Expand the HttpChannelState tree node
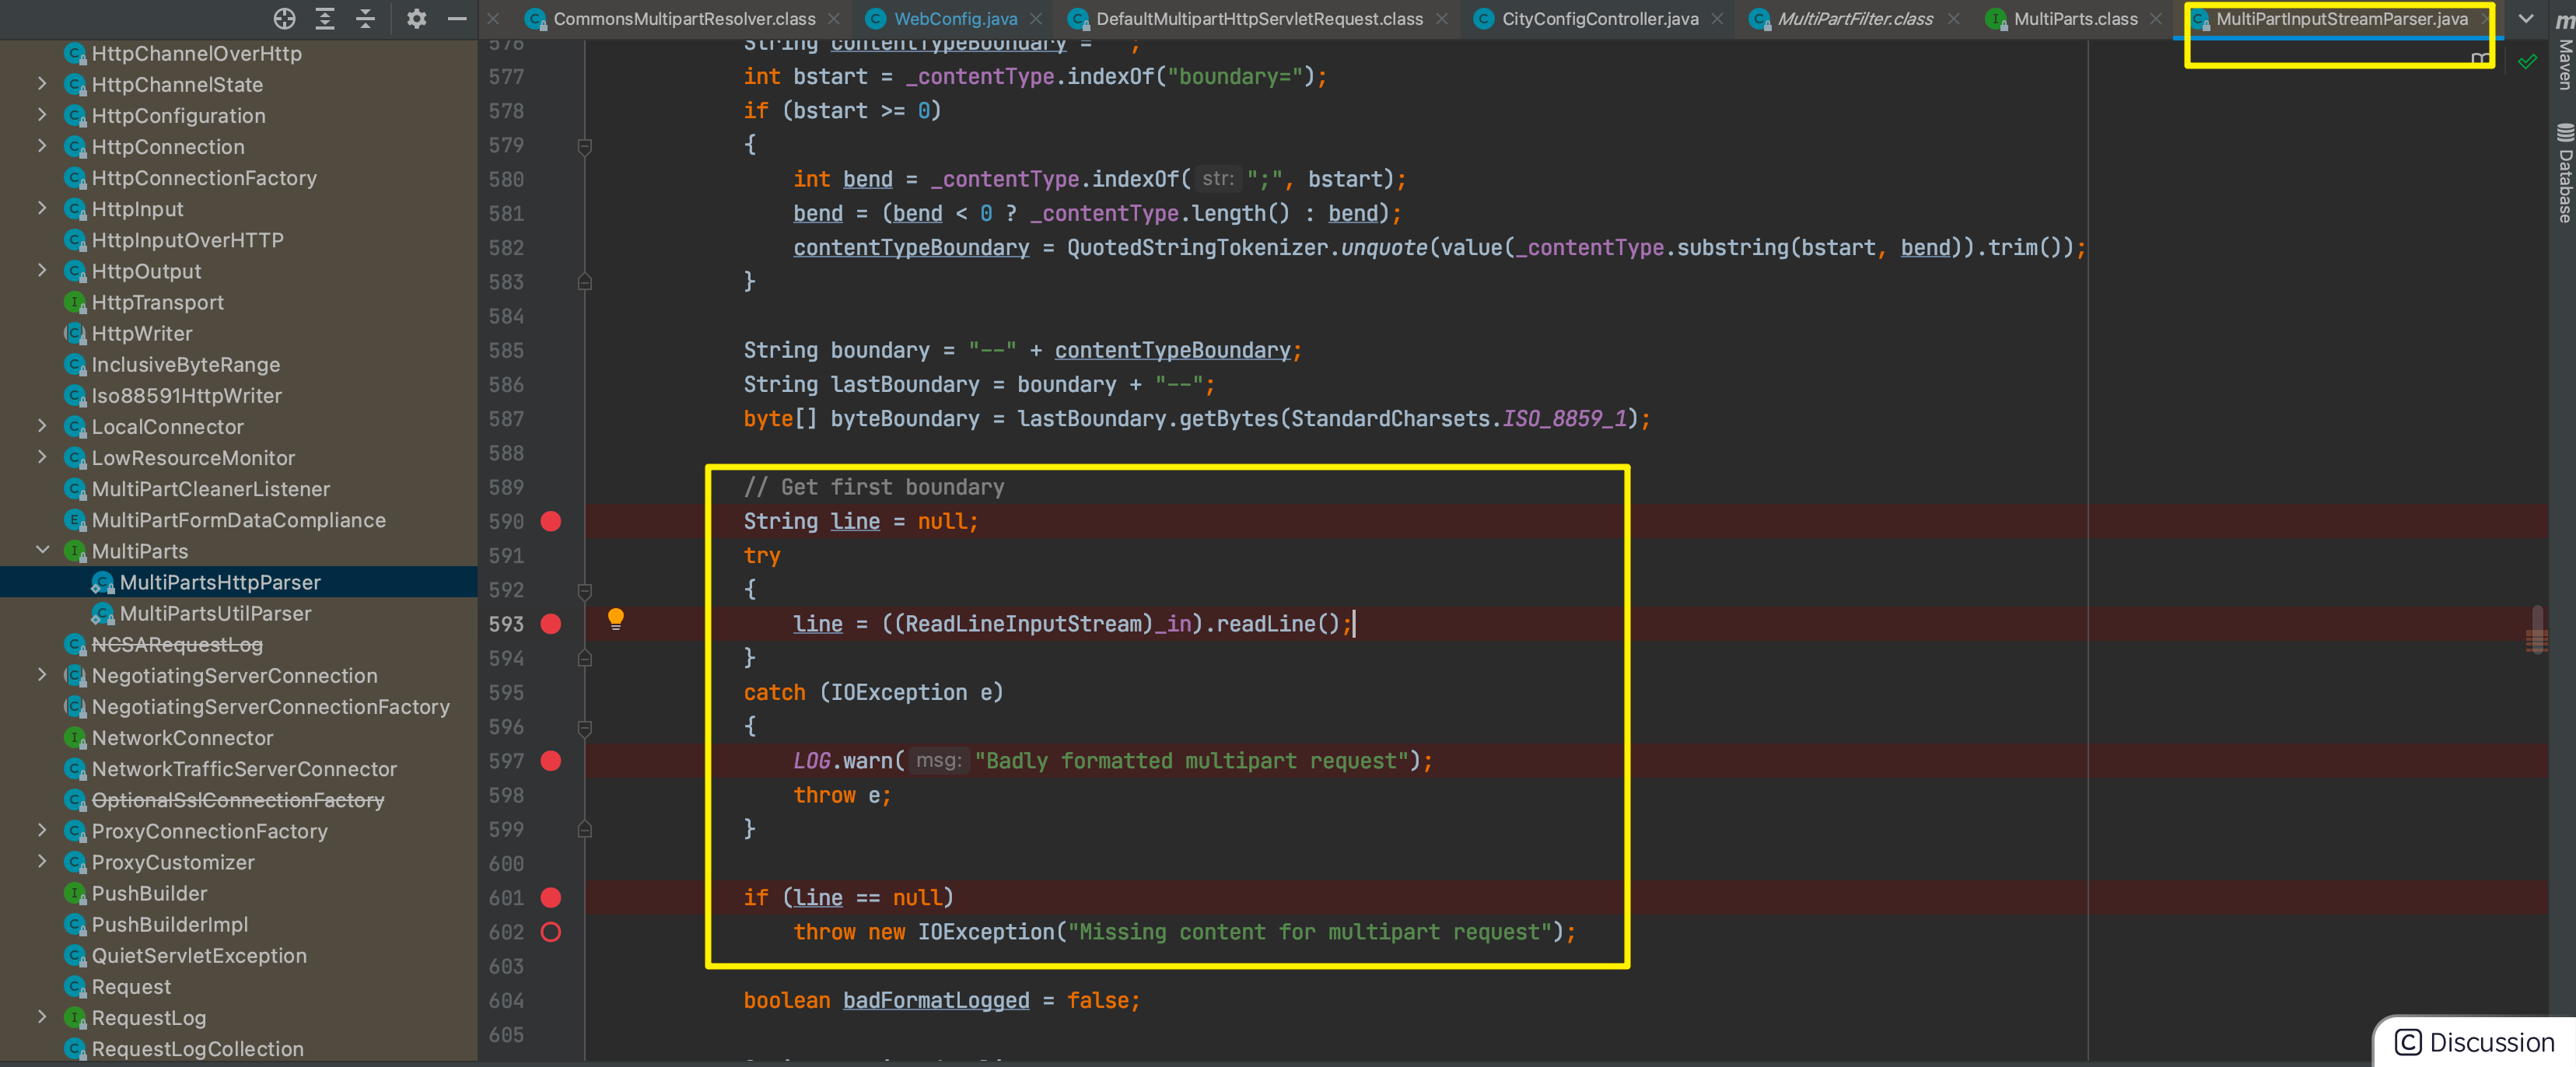2576x1067 pixels. [x=42, y=84]
